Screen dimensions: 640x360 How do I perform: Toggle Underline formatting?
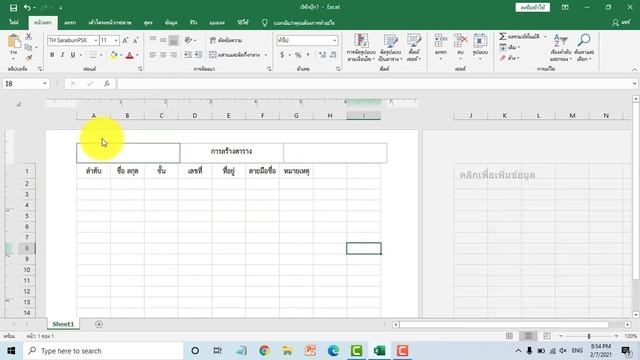(x=73, y=55)
